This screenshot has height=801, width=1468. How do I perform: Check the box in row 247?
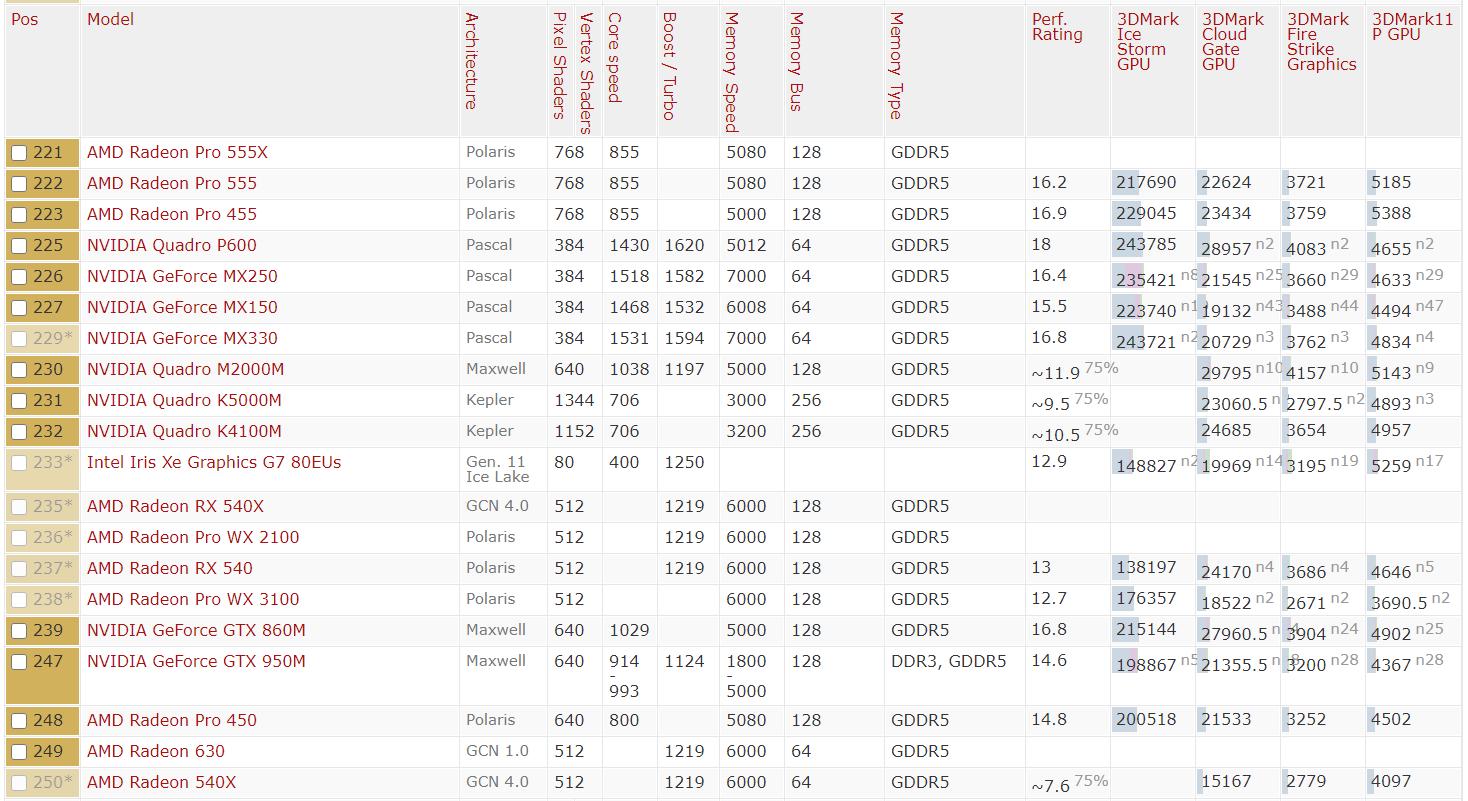click(19, 663)
